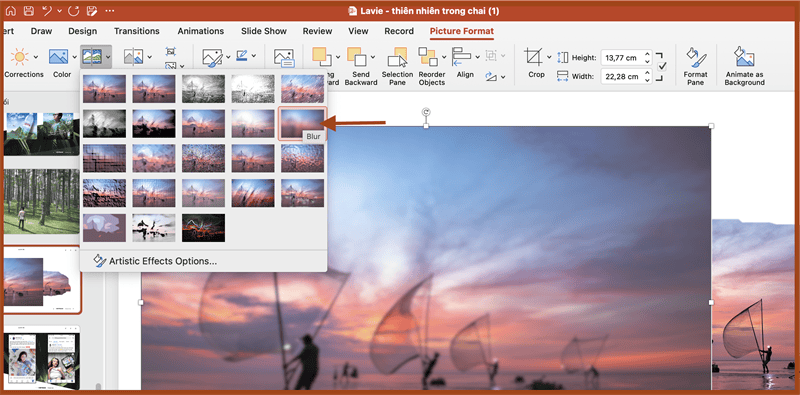
Task: Expand the Corrections dropdown arrow
Action: pyautogui.click(x=36, y=57)
